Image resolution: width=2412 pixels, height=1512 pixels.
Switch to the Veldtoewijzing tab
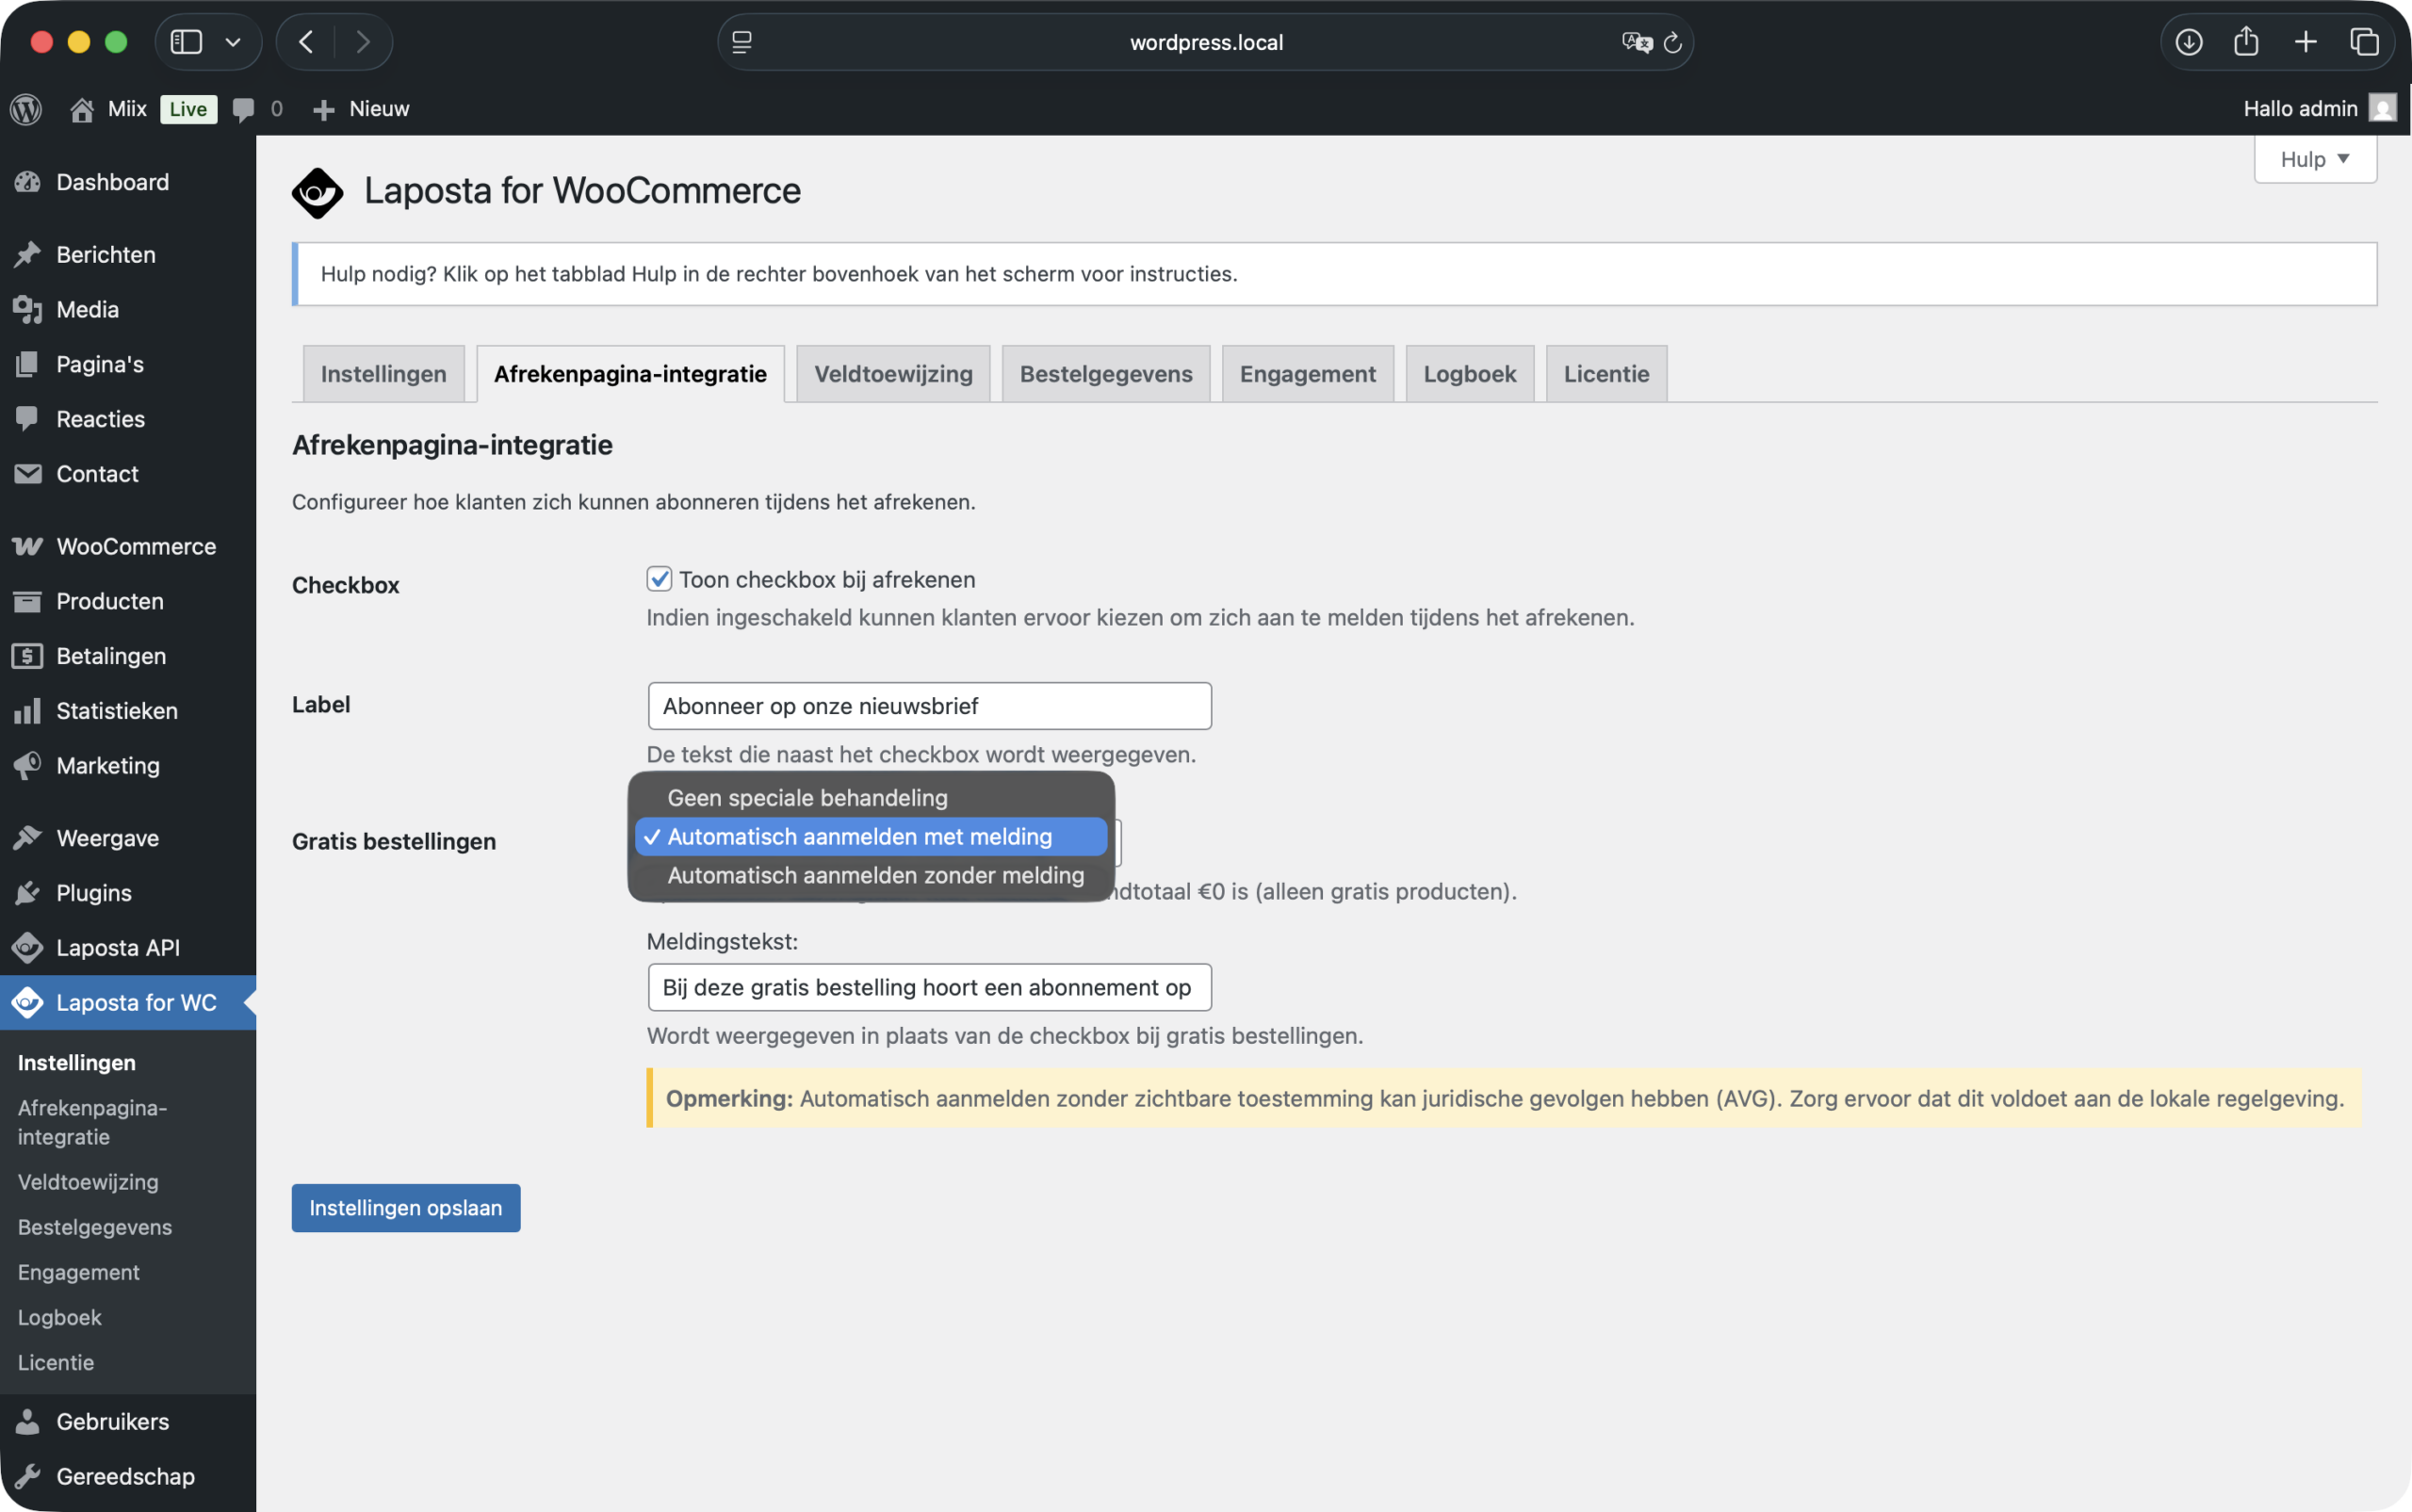[x=892, y=373]
